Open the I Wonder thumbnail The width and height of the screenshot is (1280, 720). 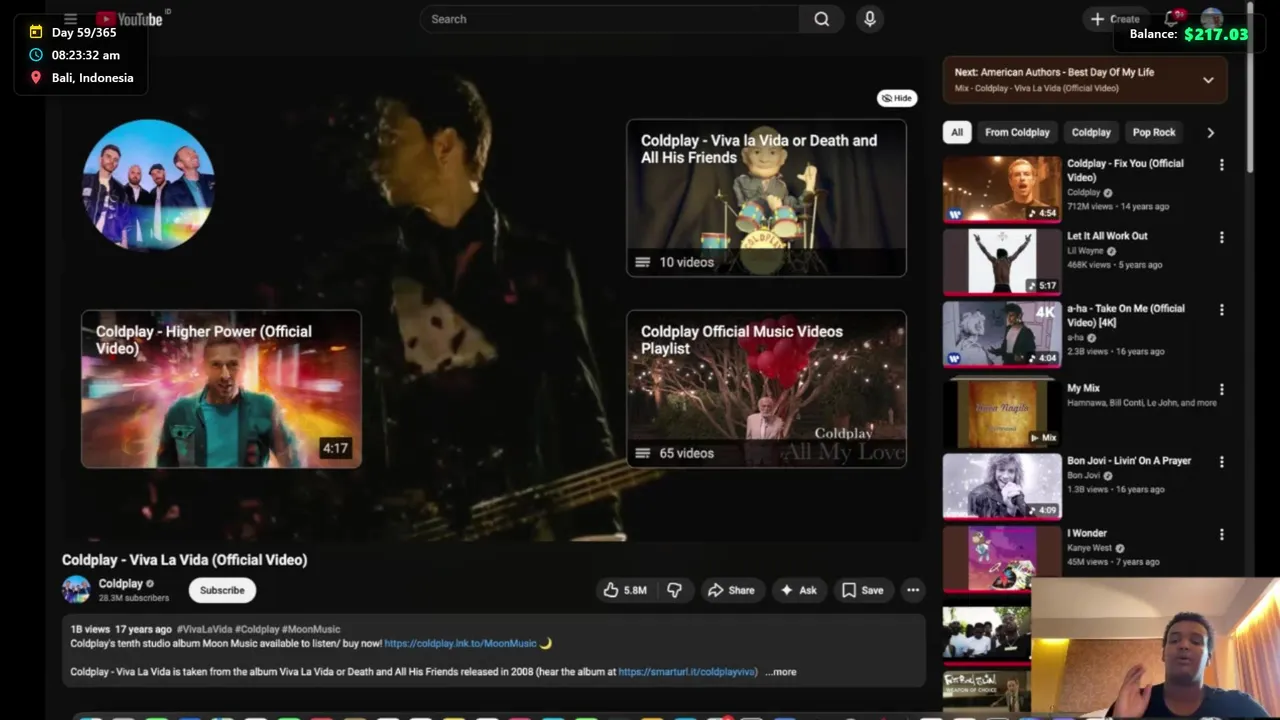point(1002,559)
